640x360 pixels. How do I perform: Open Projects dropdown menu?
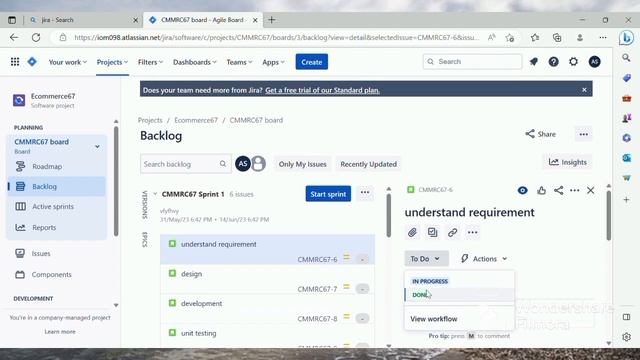point(112,62)
